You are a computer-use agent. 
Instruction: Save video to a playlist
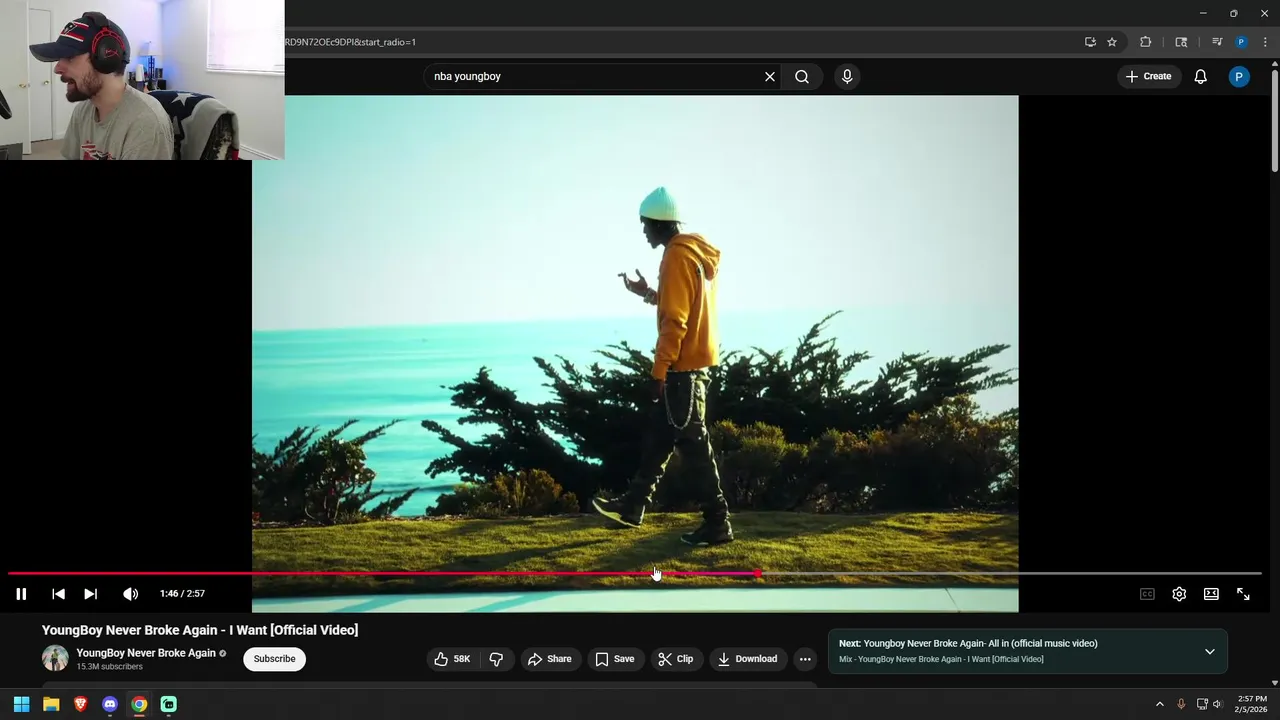pos(615,659)
